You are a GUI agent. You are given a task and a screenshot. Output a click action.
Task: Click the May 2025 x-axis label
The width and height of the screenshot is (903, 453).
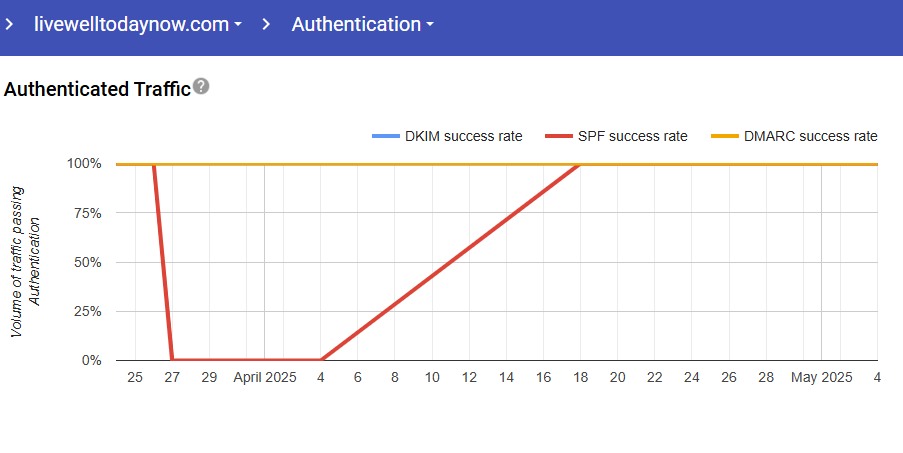821,377
